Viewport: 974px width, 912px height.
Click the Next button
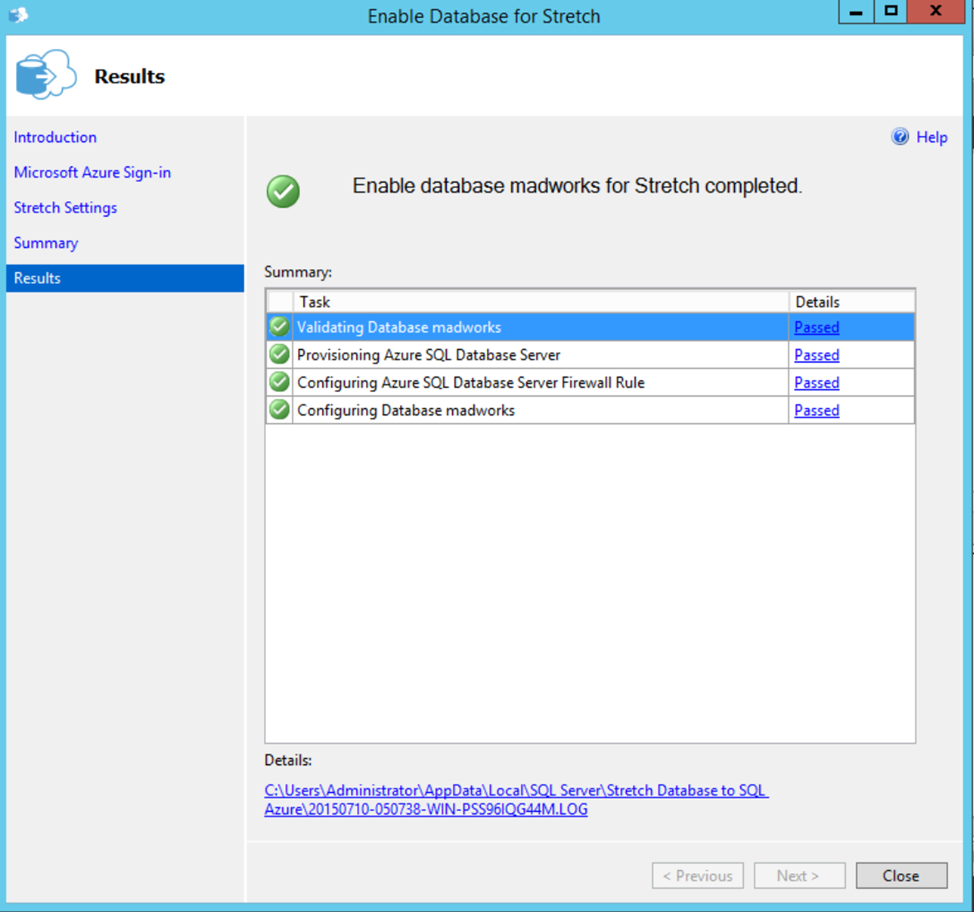pyautogui.click(x=799, y=875)
